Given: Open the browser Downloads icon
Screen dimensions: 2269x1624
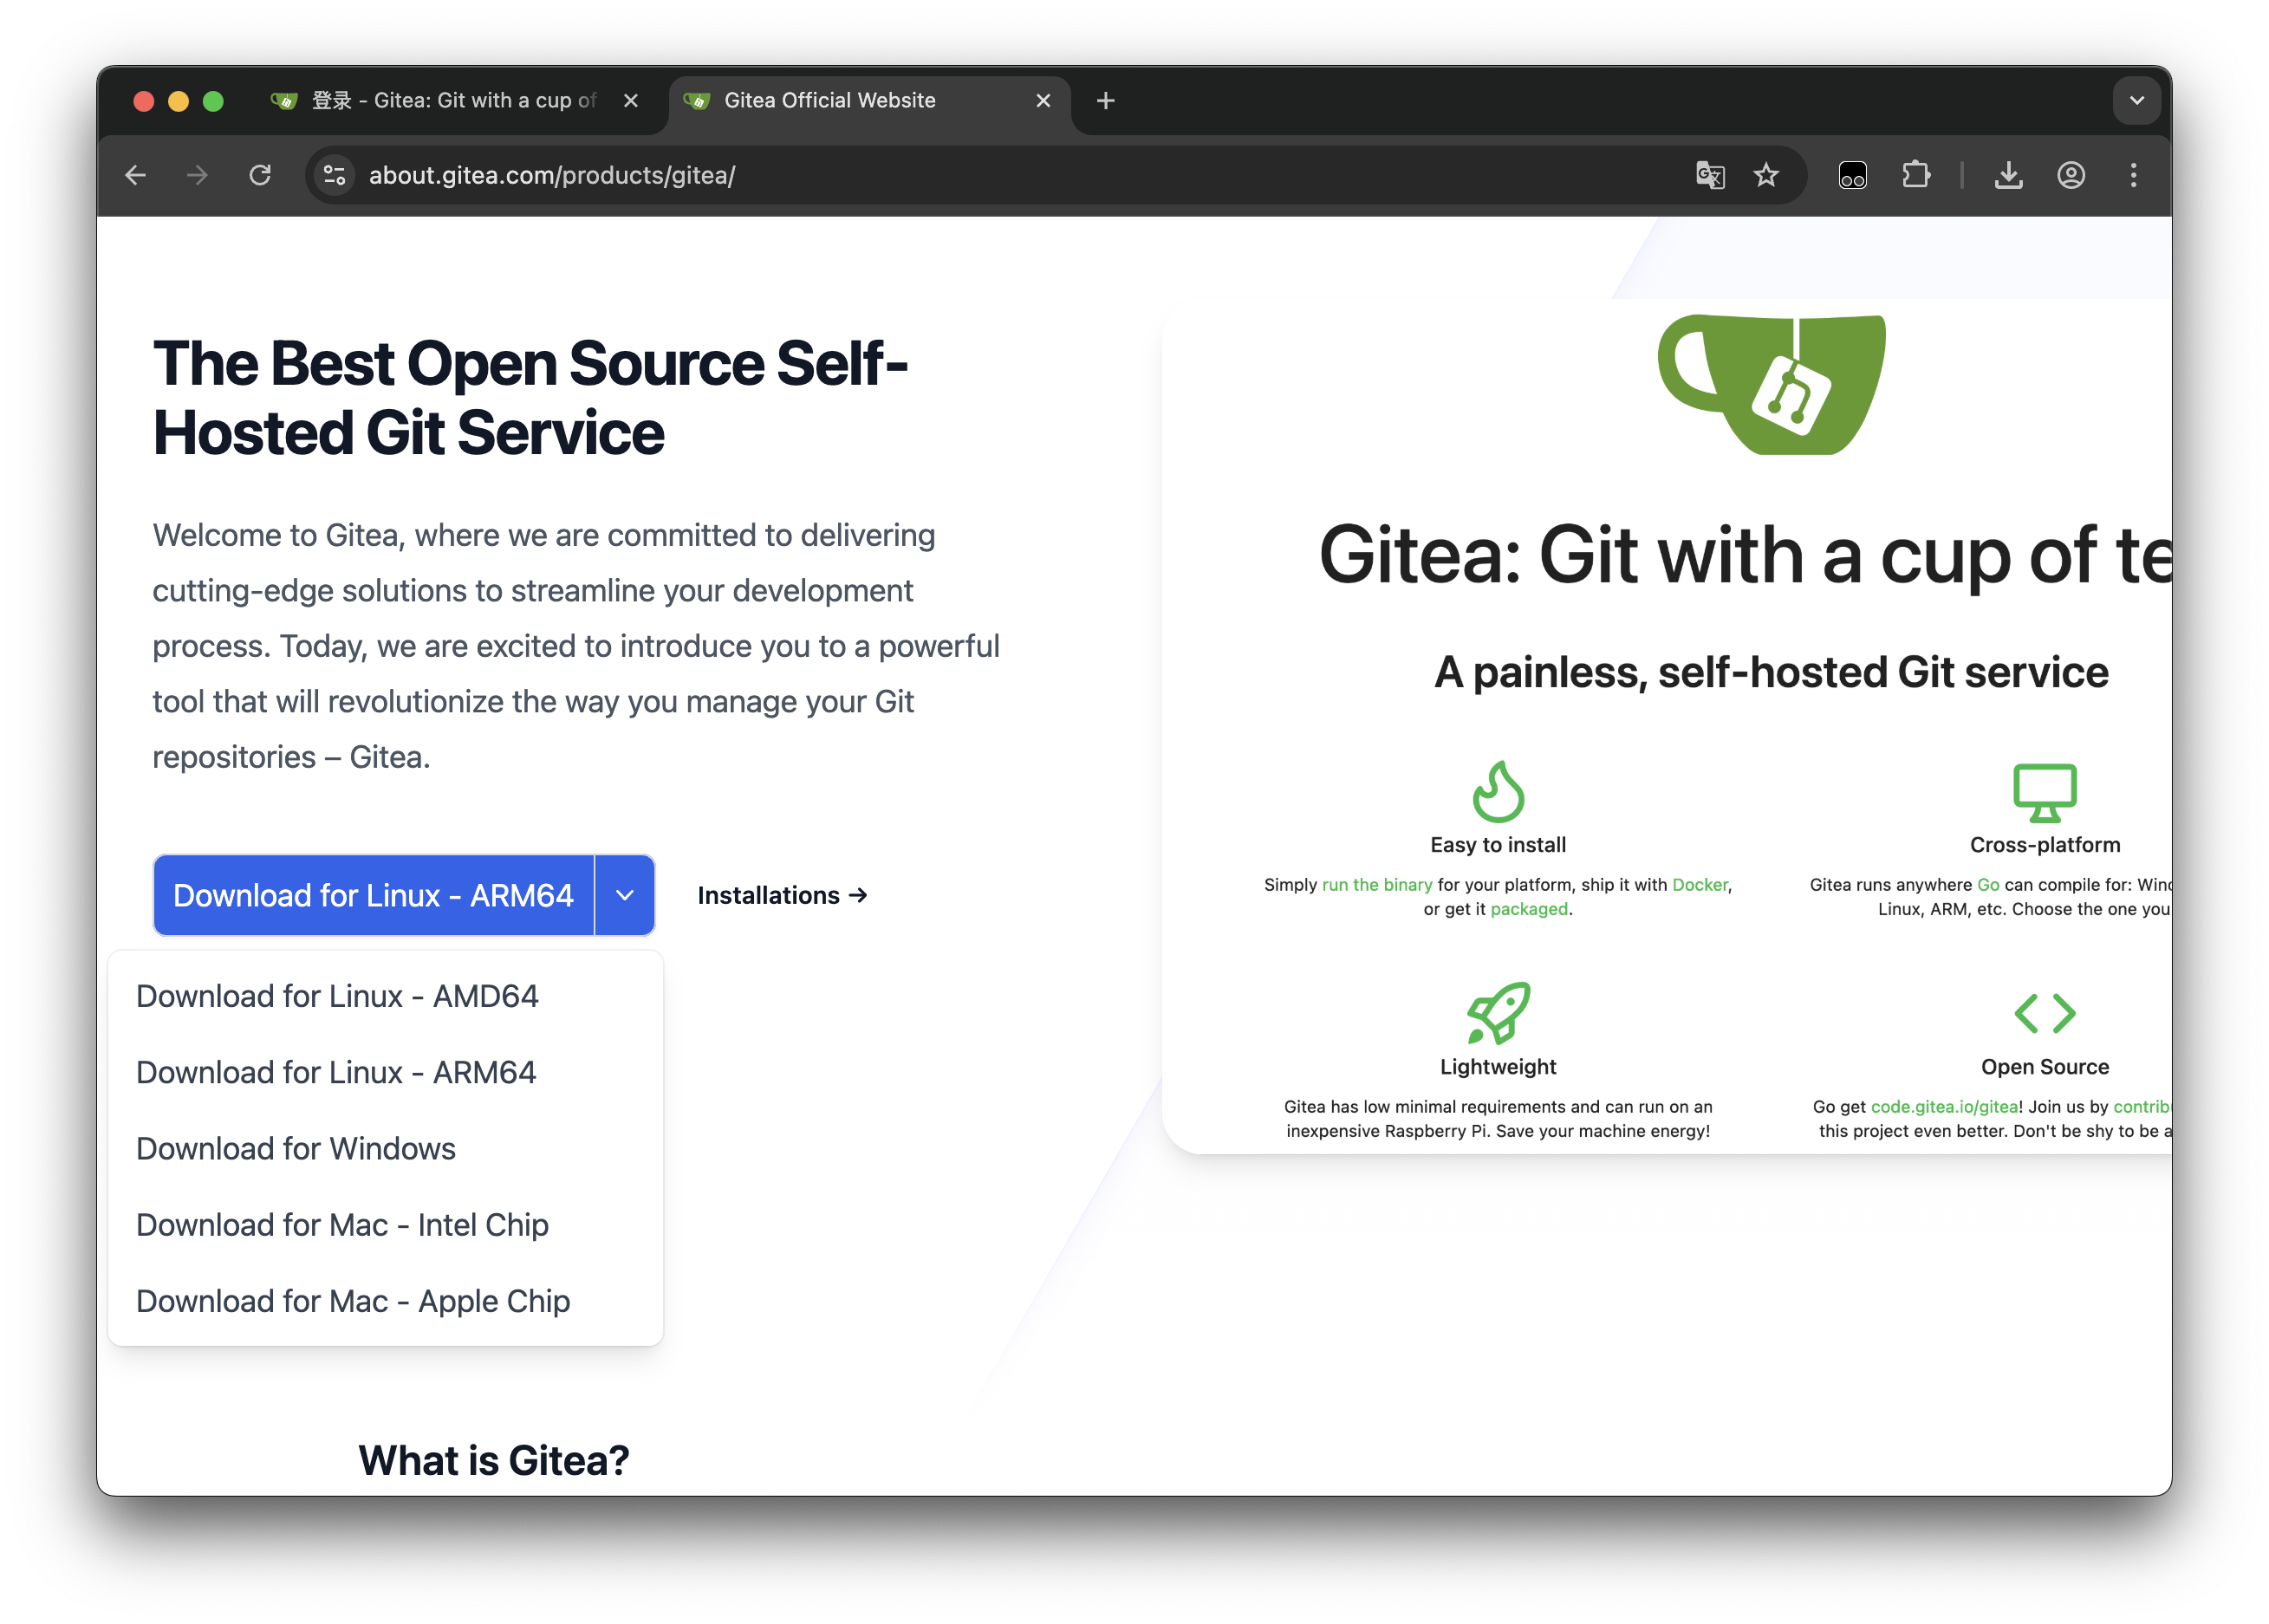Looking at the screenshot, I should point(2008,175).
